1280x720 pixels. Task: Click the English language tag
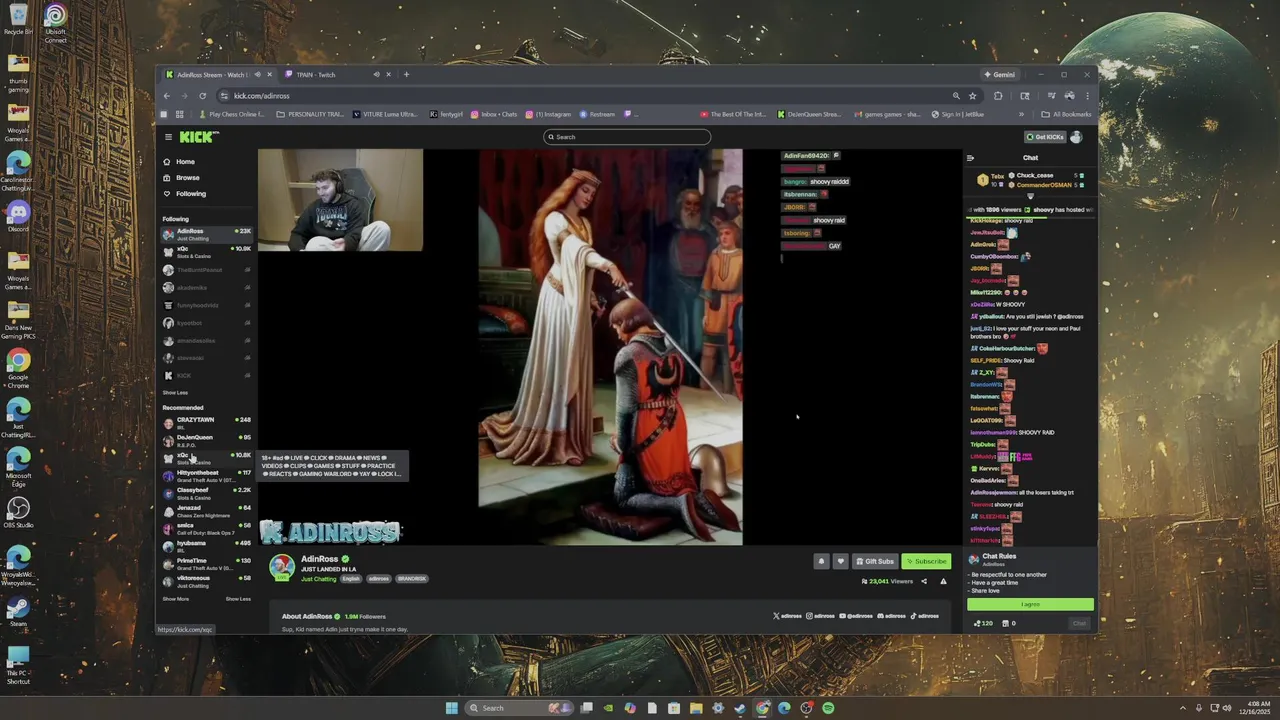coord(351,579)
